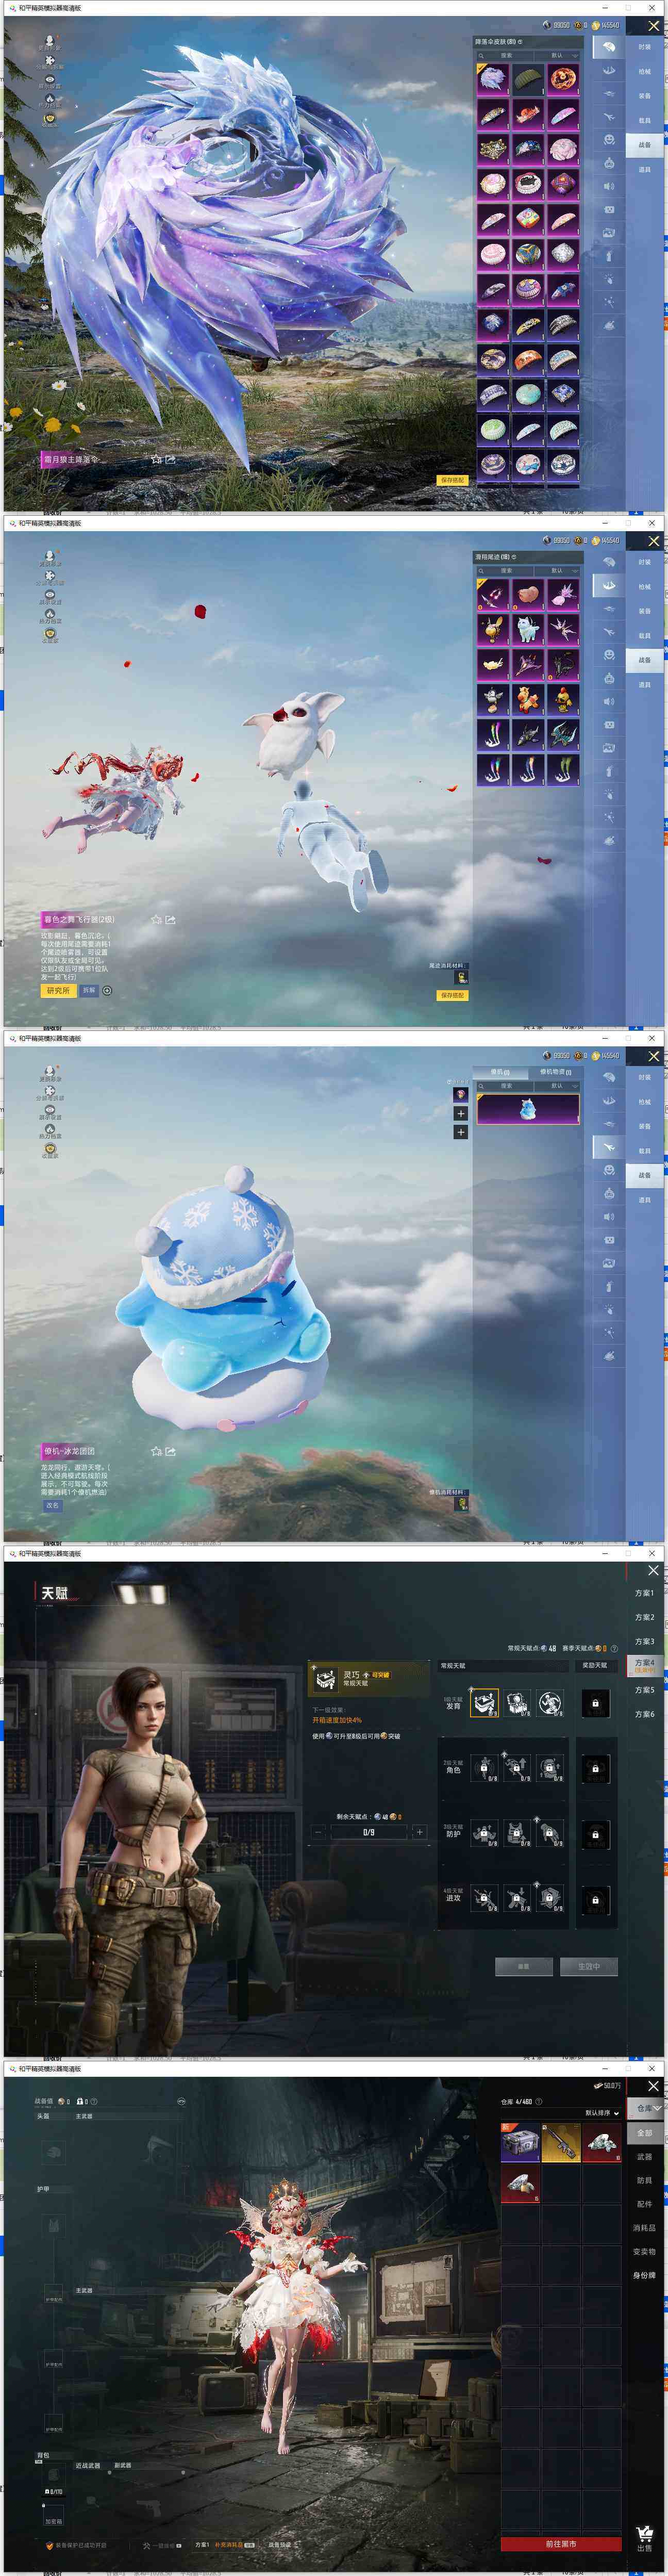Switch to 时装 tab in parachute skins window
668x2576 pixels.
(x=645, y=46)
